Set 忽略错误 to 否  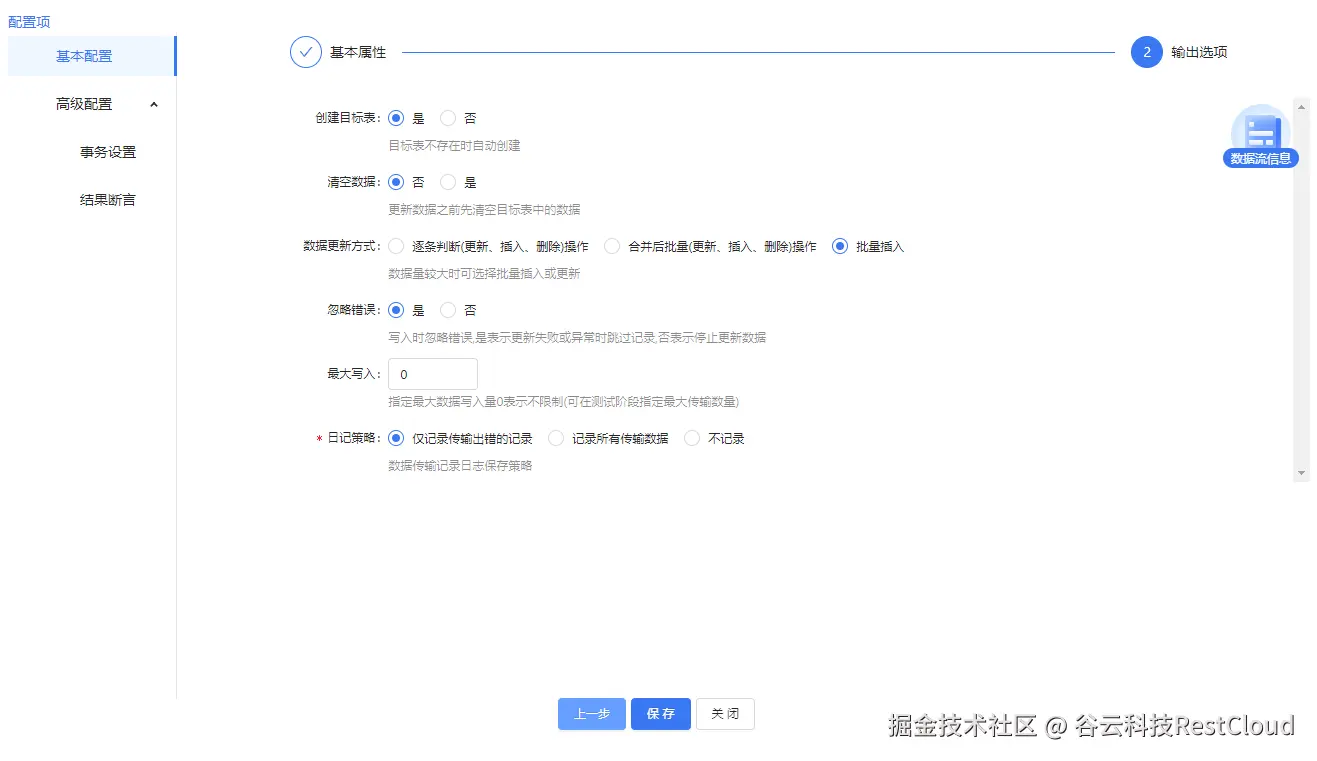click(x=447, y=309)
